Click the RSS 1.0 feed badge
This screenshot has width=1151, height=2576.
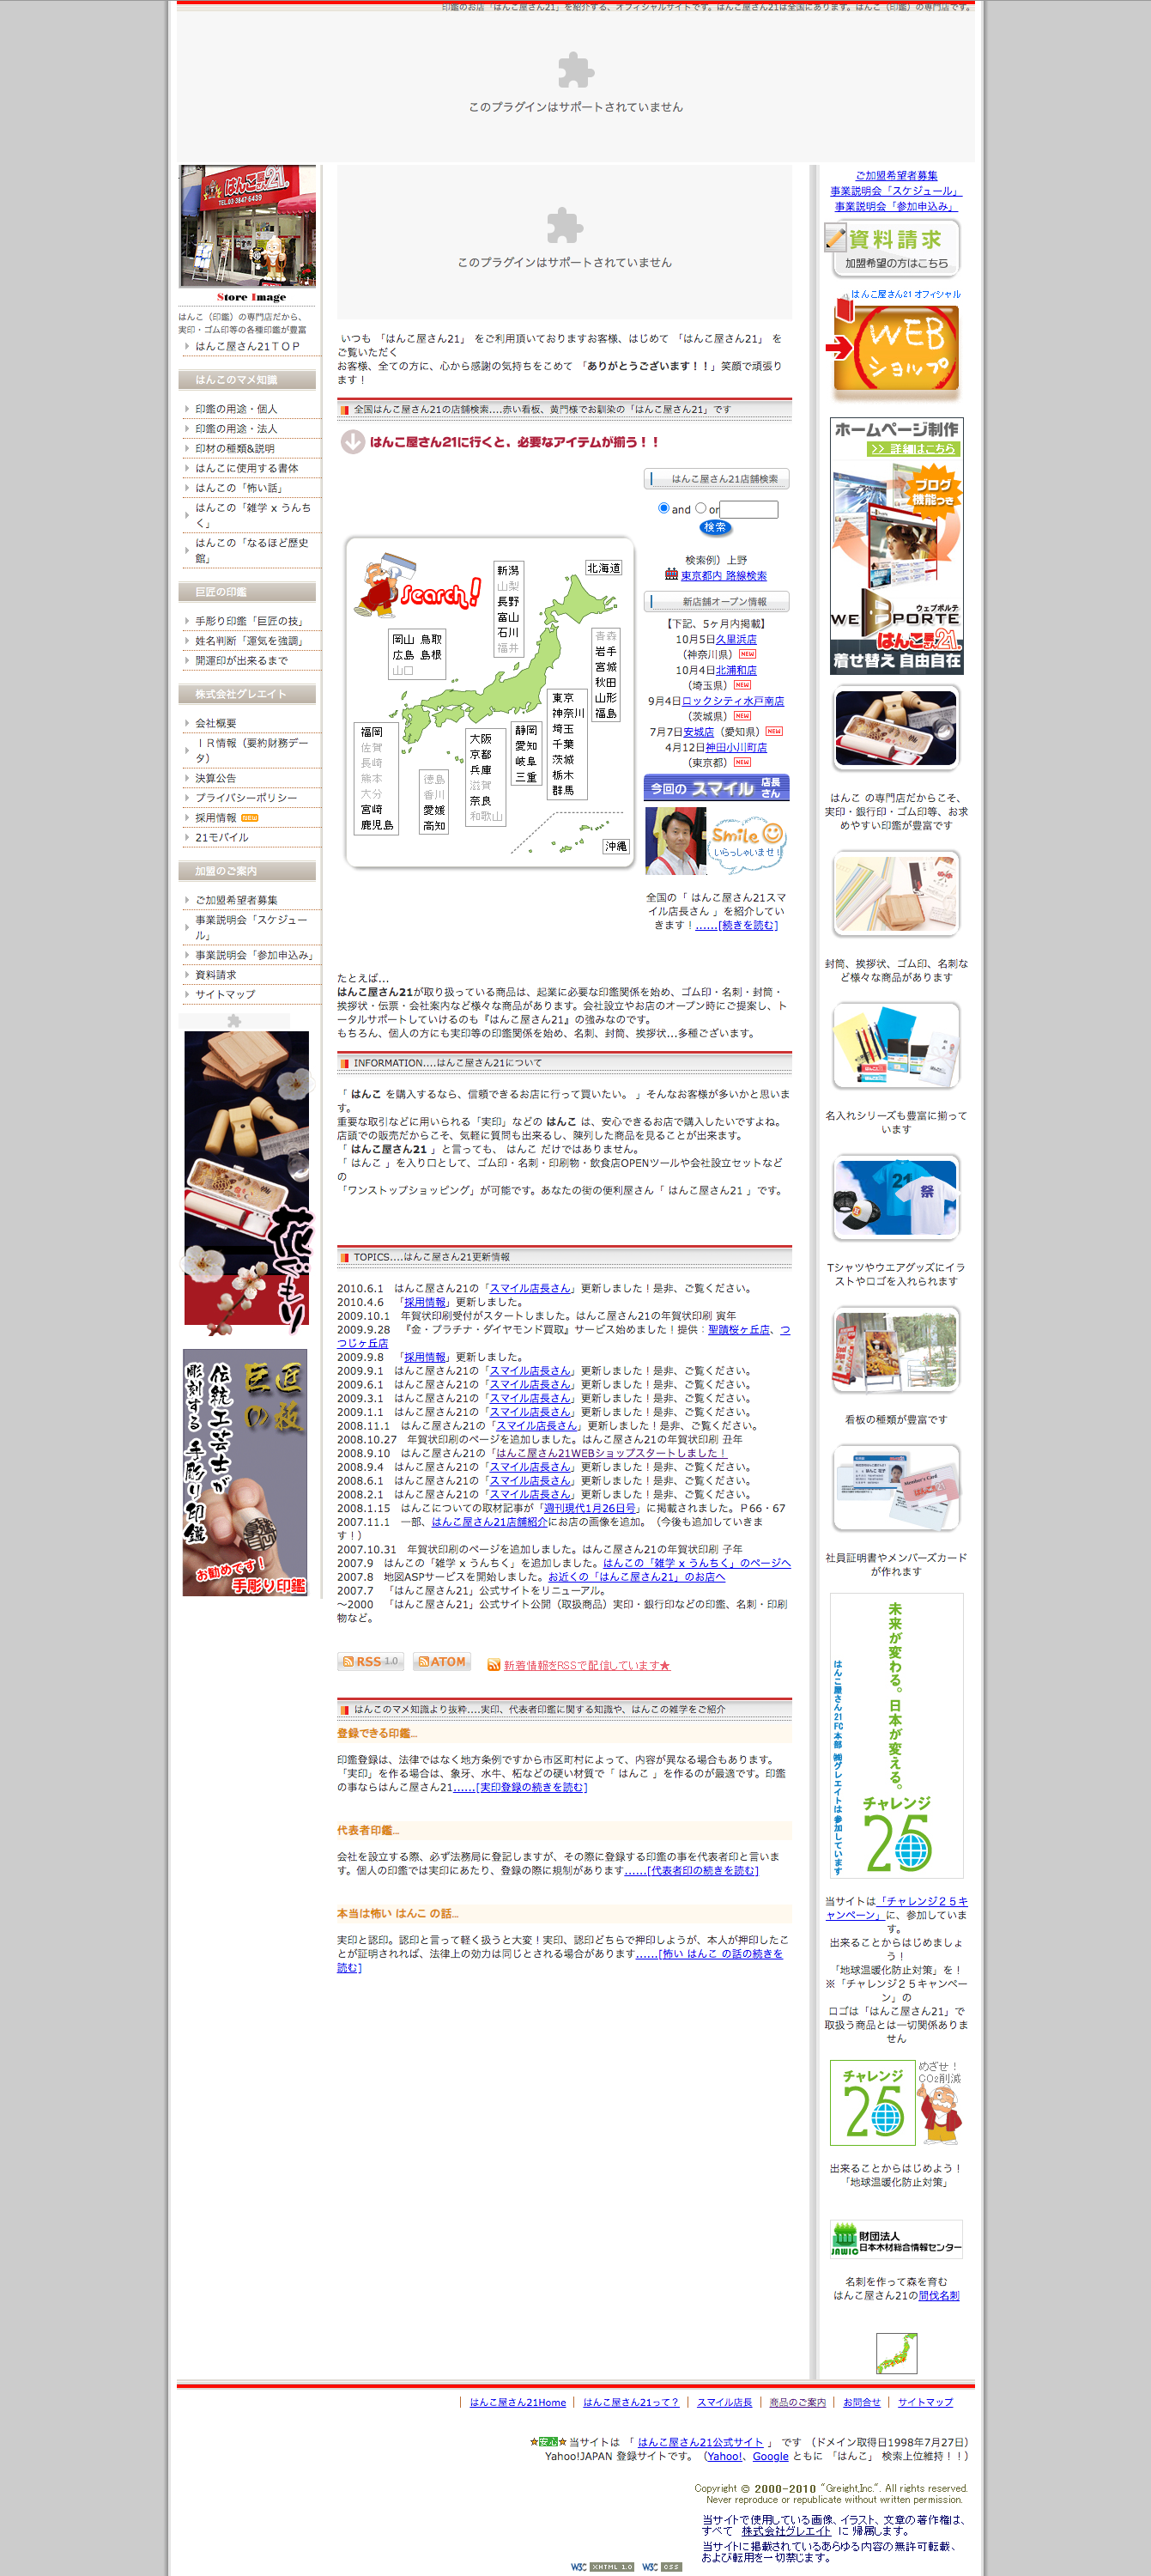(370, 1661)
